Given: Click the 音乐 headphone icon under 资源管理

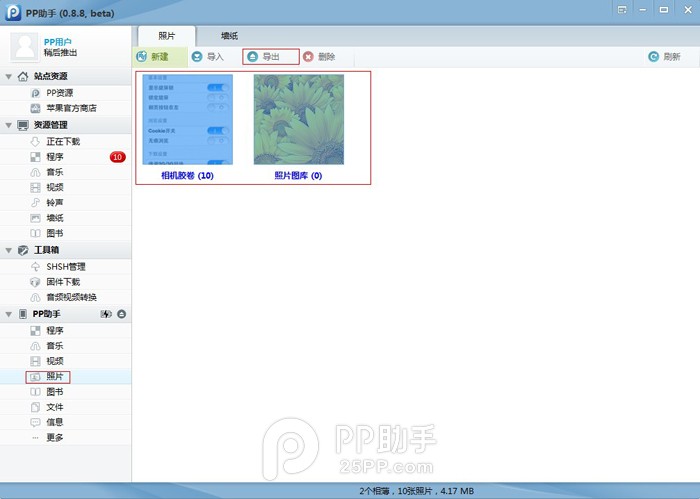Looking at the screenshot, I should pos(35,172).
